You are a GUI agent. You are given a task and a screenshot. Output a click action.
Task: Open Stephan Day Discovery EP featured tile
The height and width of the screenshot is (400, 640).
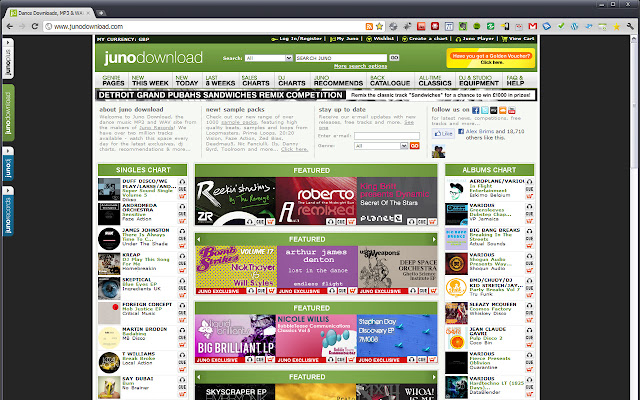click(x=397, y=338)
